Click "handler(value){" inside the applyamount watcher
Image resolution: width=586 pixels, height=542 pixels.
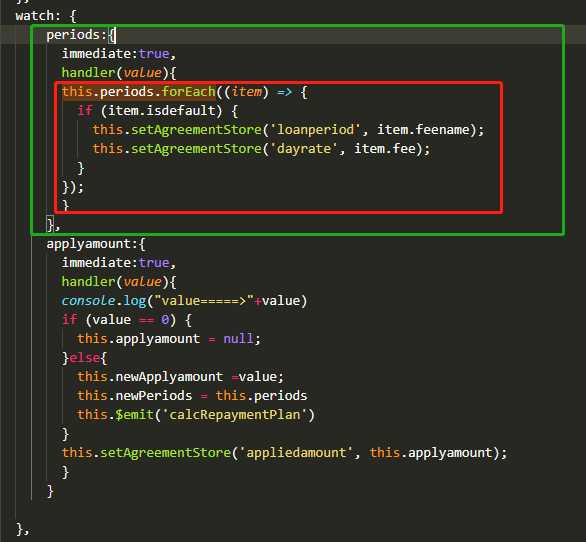[x=118, y=282]
